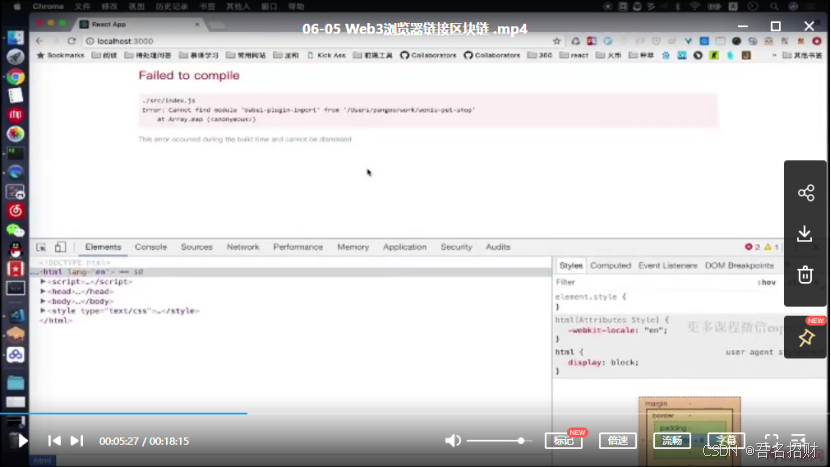Open the 标记 mark button
The height and width of the screenshot is (467, 831).
point(563,440)
